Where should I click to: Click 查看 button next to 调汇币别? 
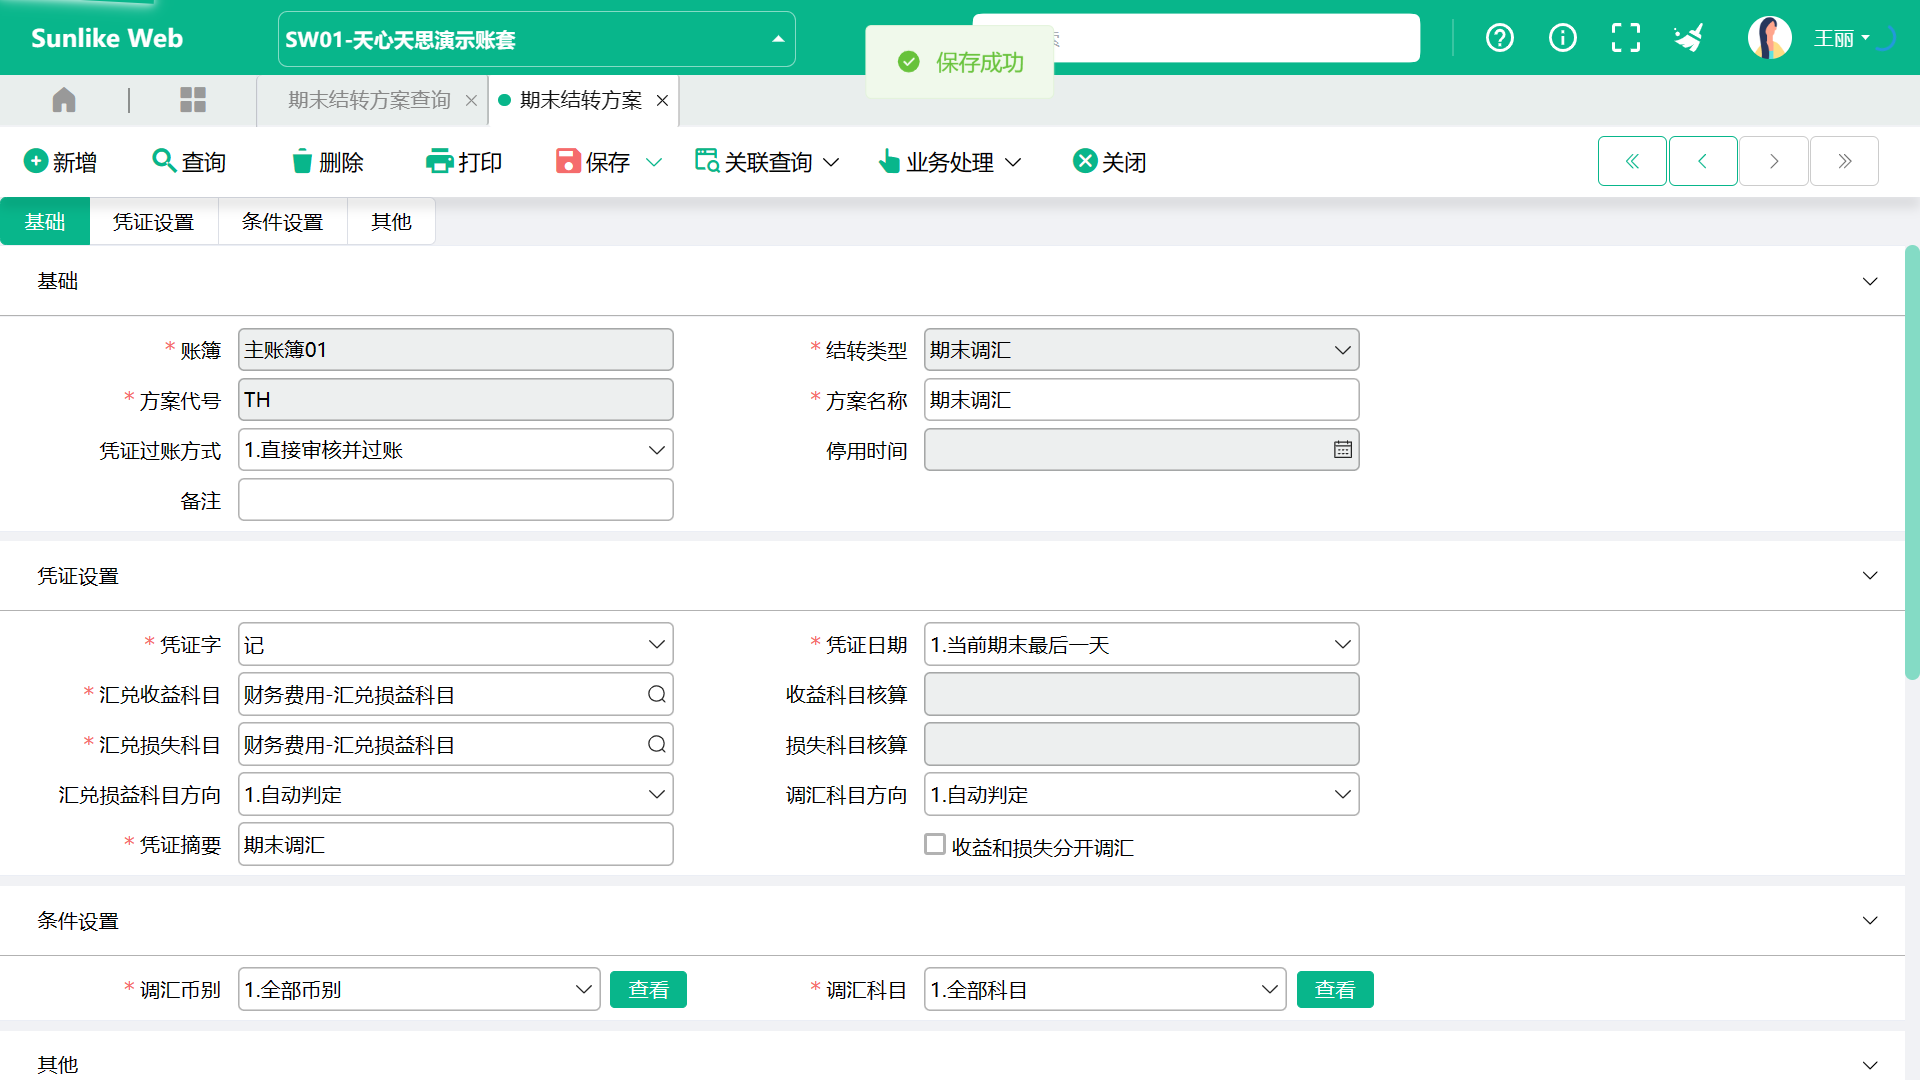click(x=648, y=990)
